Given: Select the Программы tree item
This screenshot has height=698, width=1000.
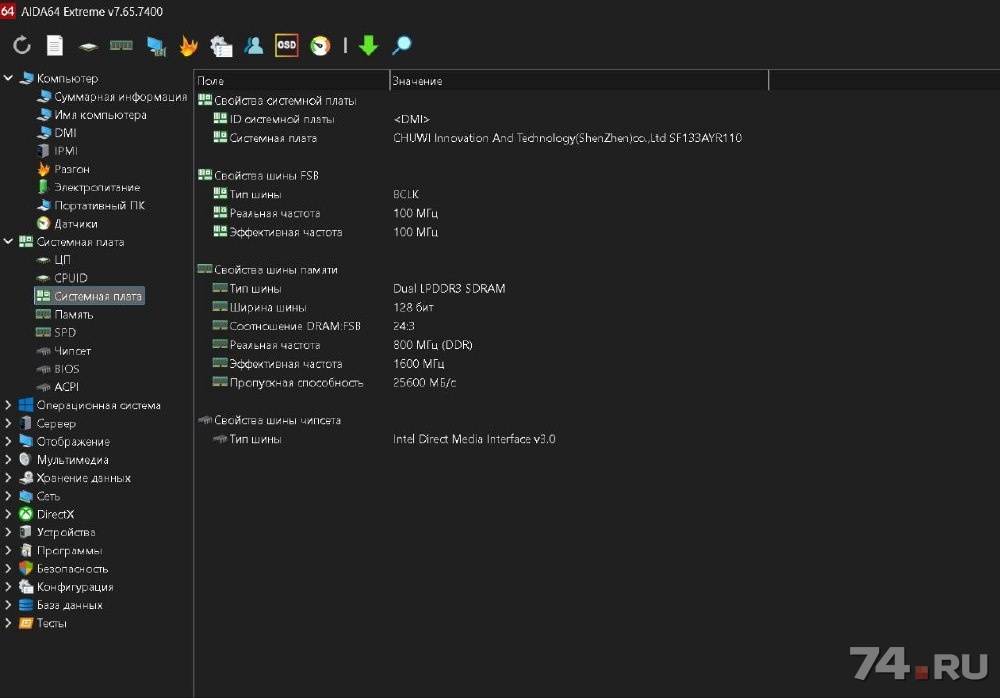Looking at the screenshot, I should point(69,550).
